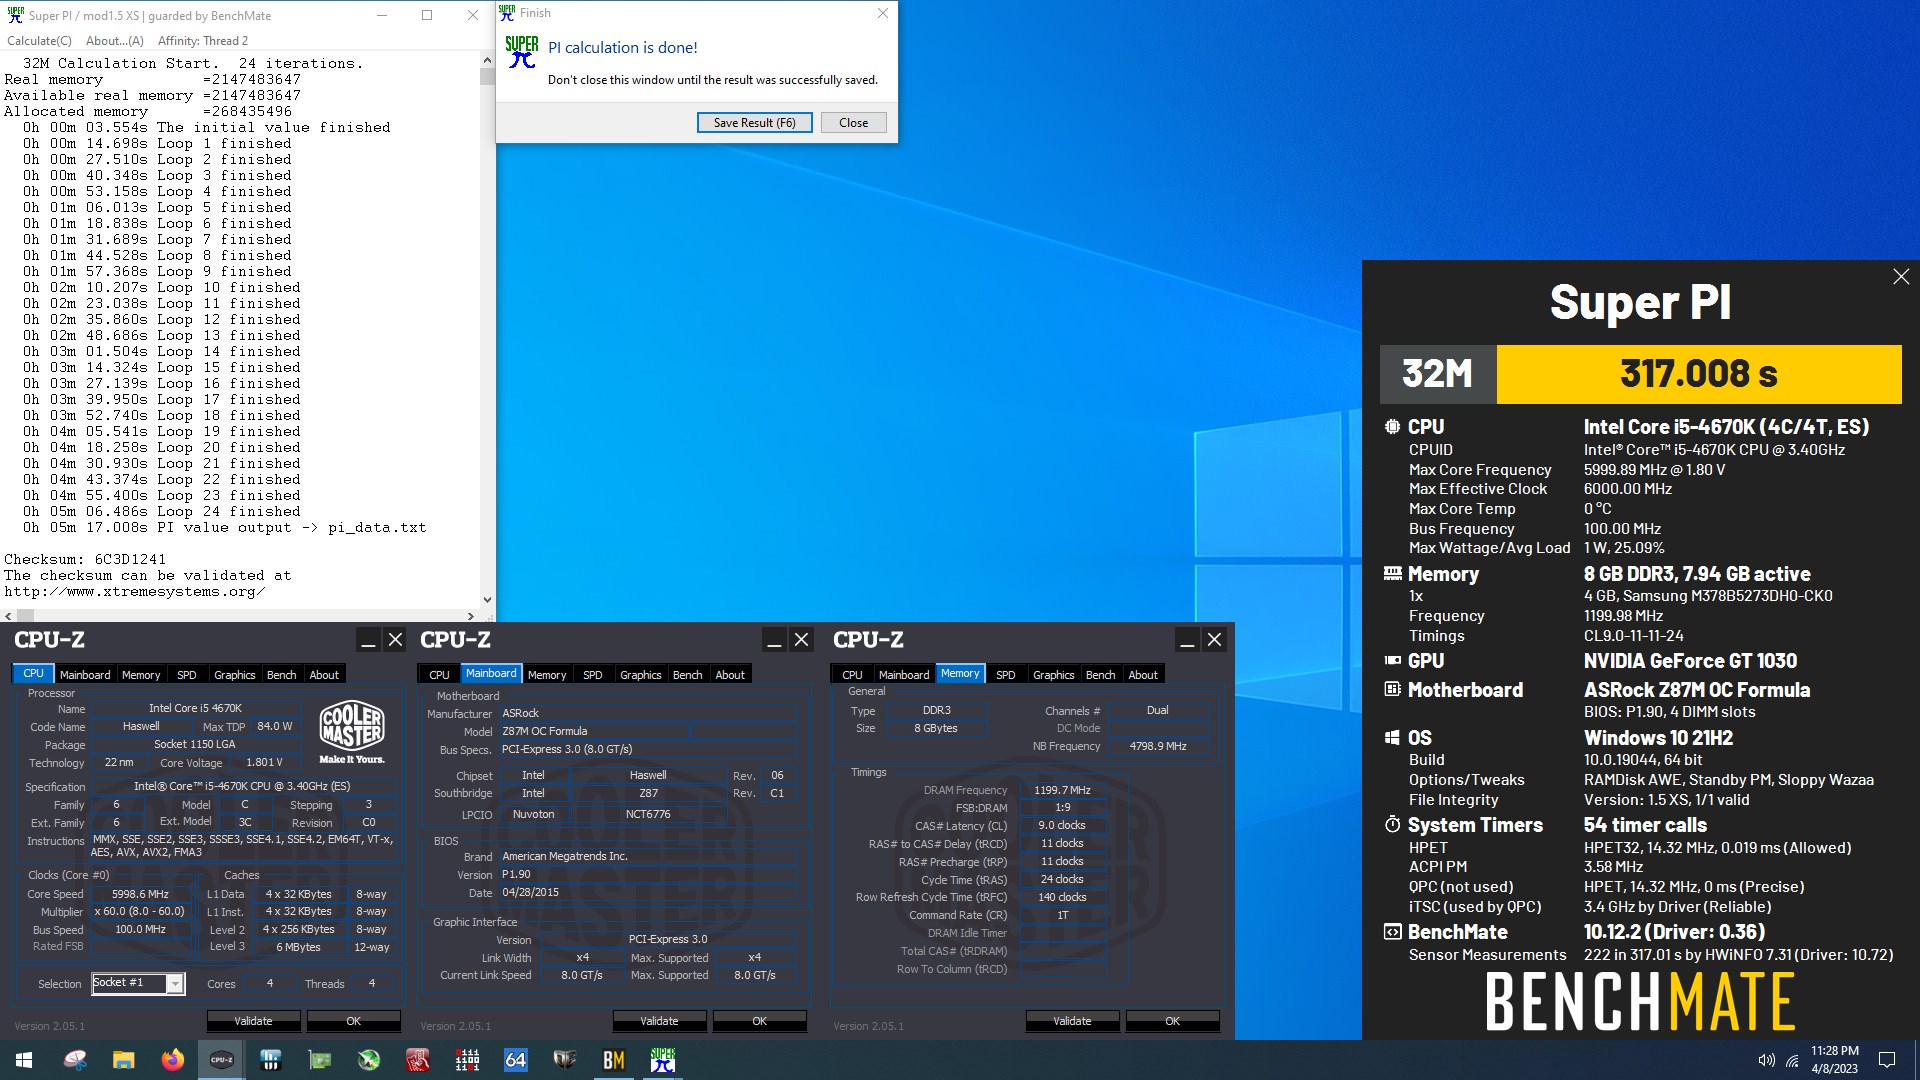Open the notification center icon
Image resolution: width=1920 pixels, height=1080 pixels.
pyautogui.click(x=1887, y=1060)
